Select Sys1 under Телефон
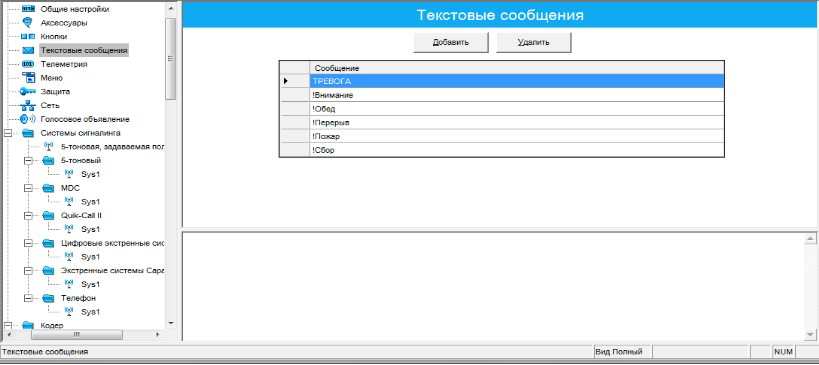This screenshot has height=365, width=819. (90, 312)
